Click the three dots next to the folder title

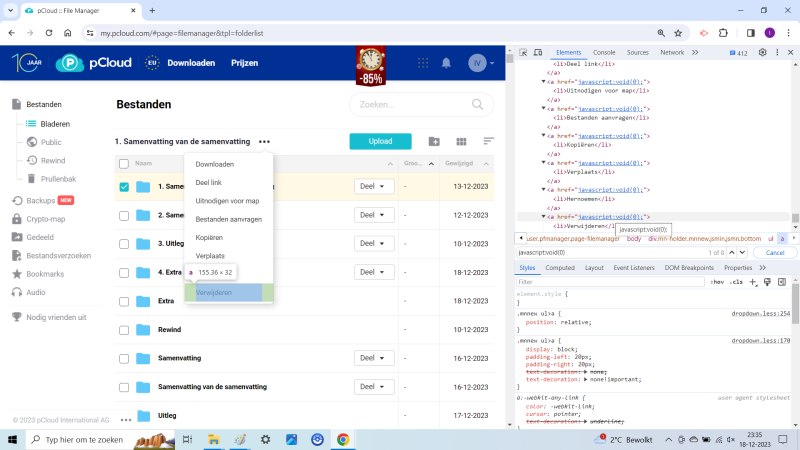point(264,142)
